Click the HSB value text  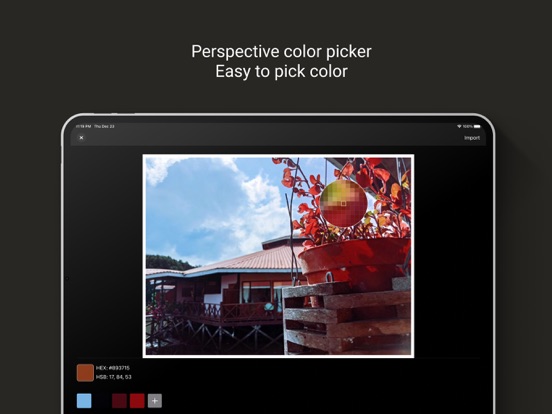tap(113, 377)
